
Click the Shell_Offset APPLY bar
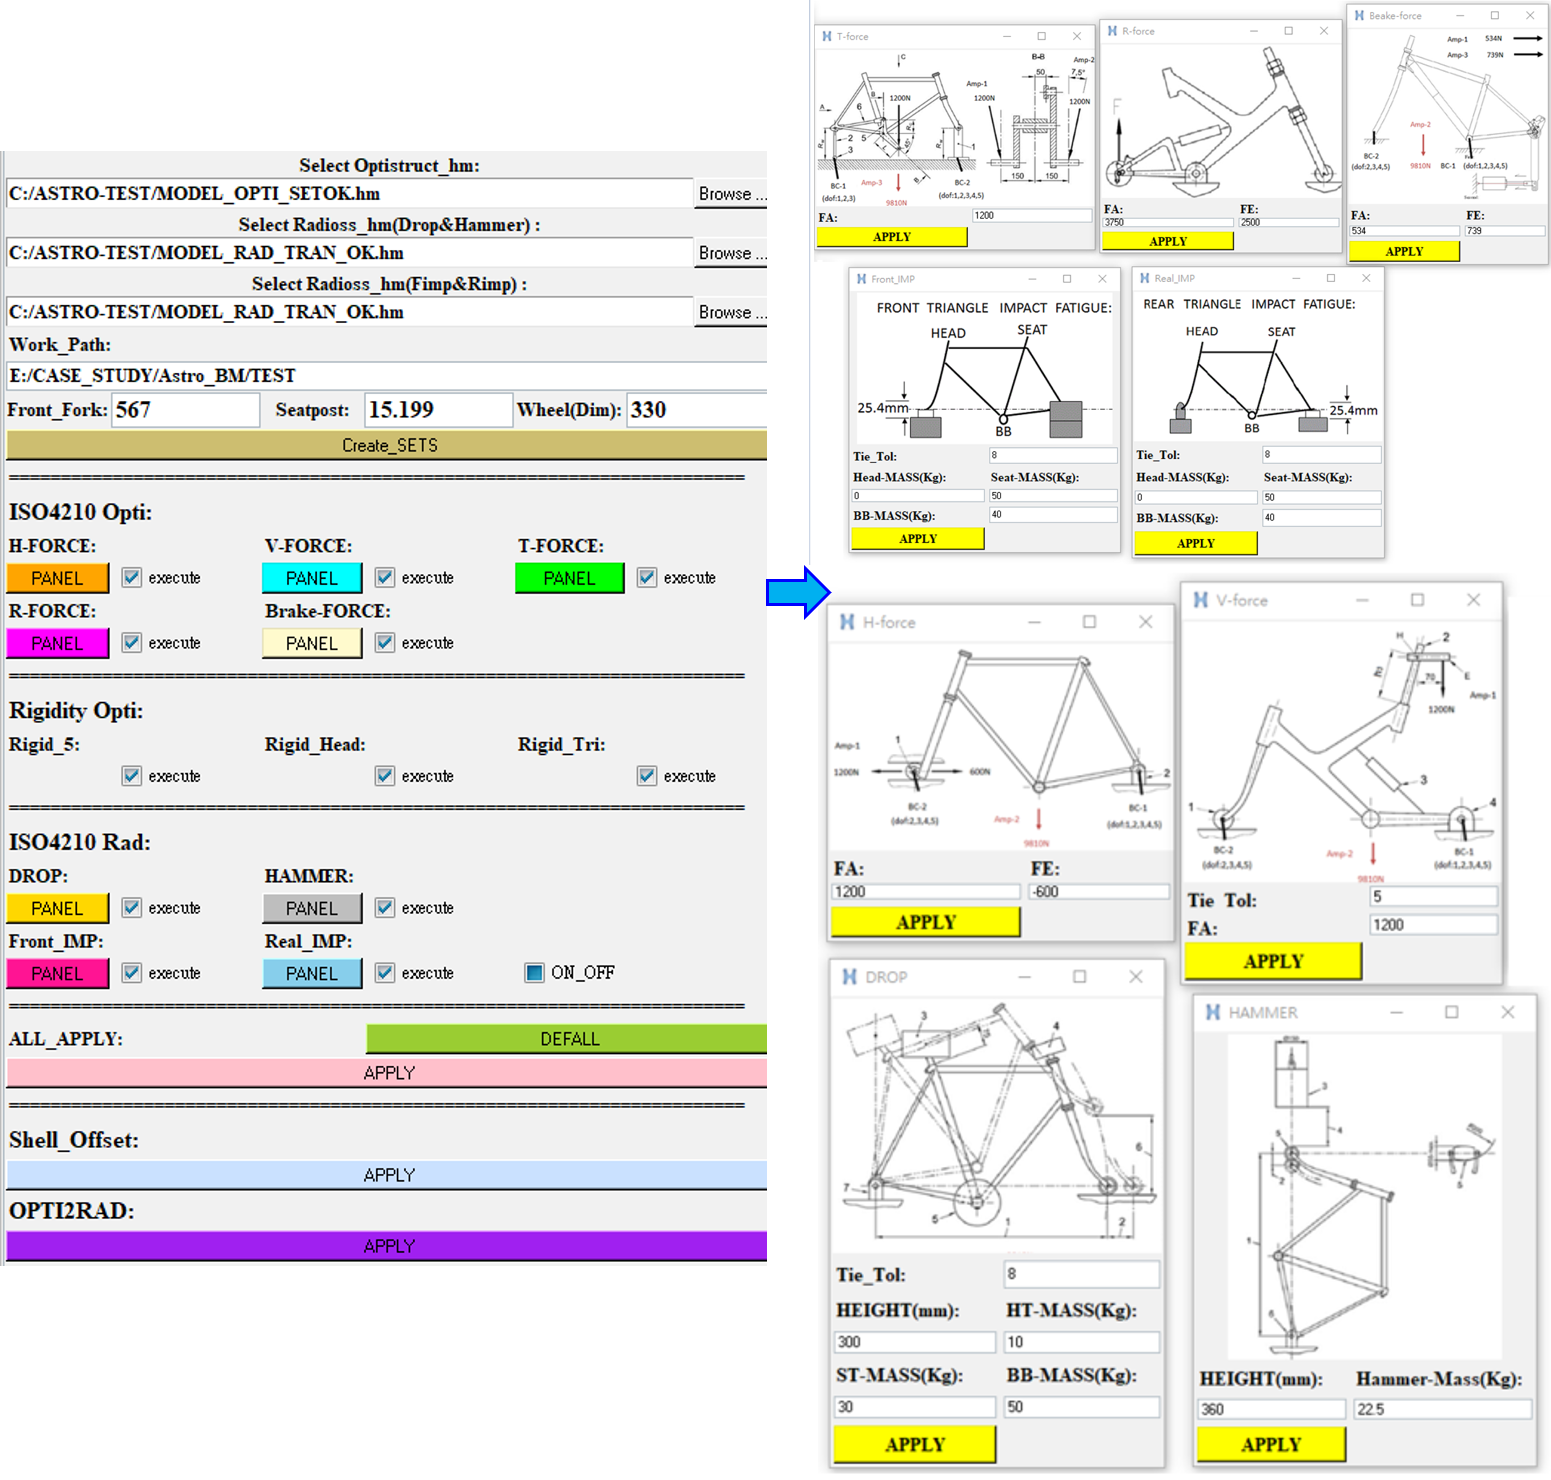click(388, 1175)
